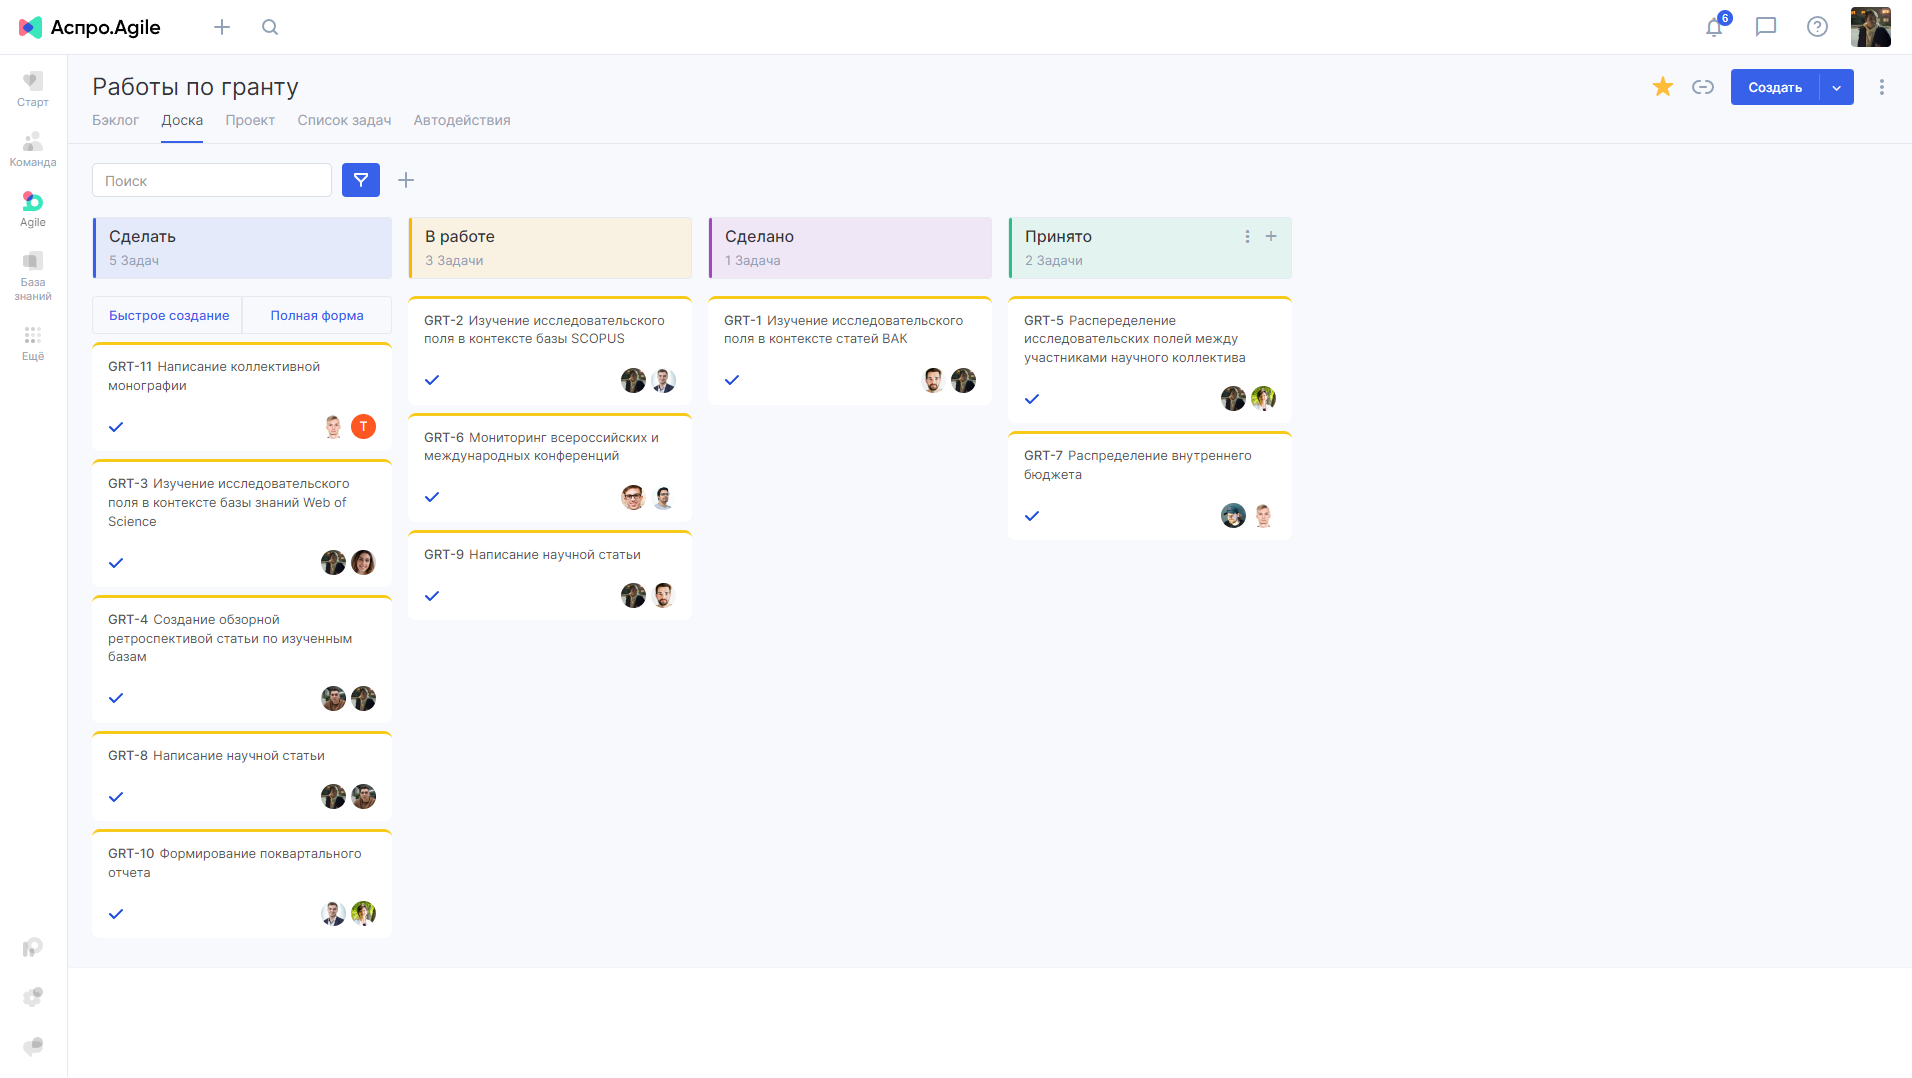Open the user profile avatar
This screenshot has width=1912, height=1078.
1870,27
